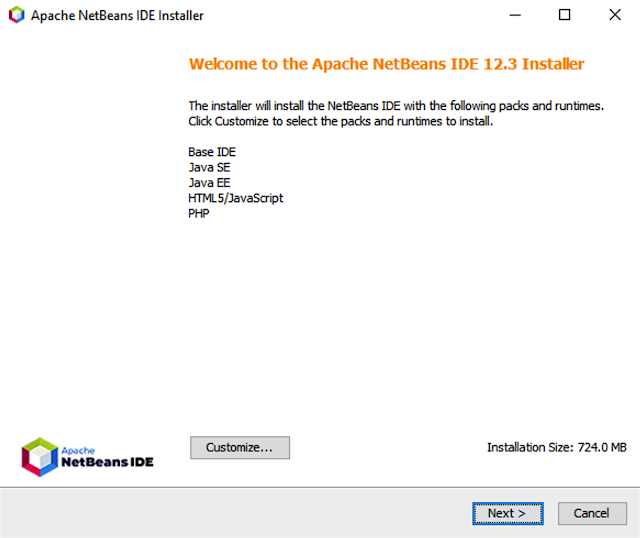Select the 'Base IDE' pack text

[x=212, y=152]
